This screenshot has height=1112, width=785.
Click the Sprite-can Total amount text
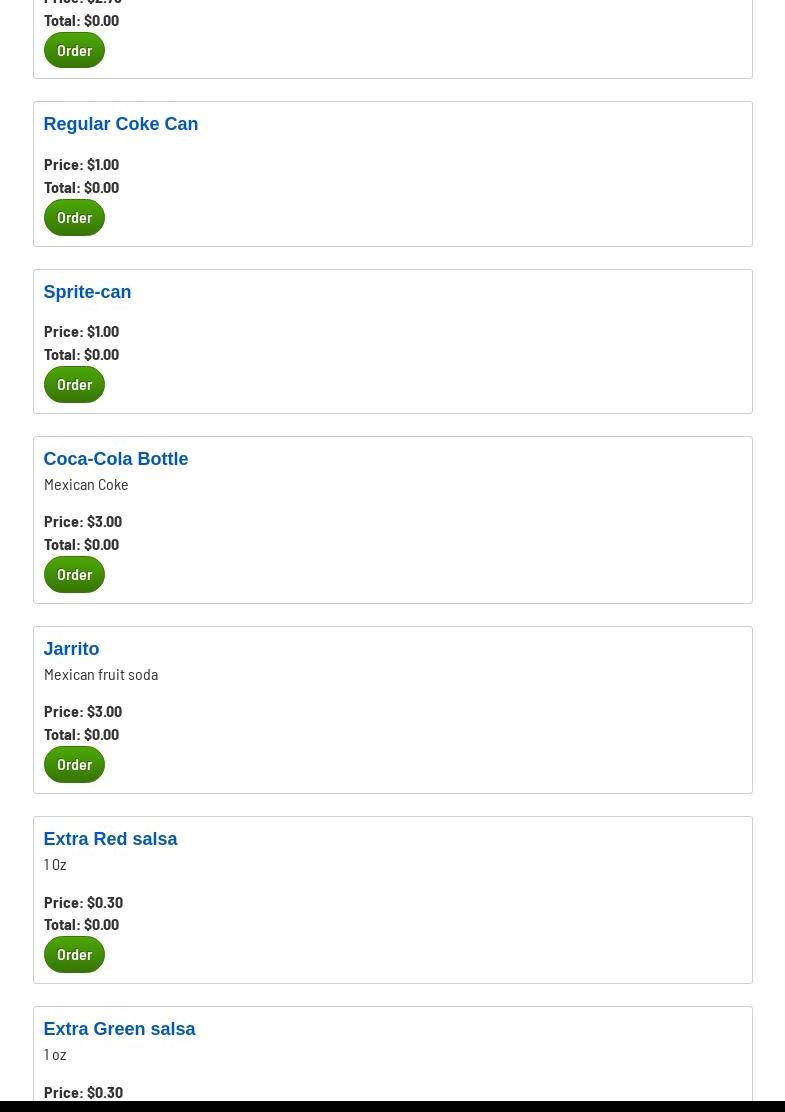[81, 354]
